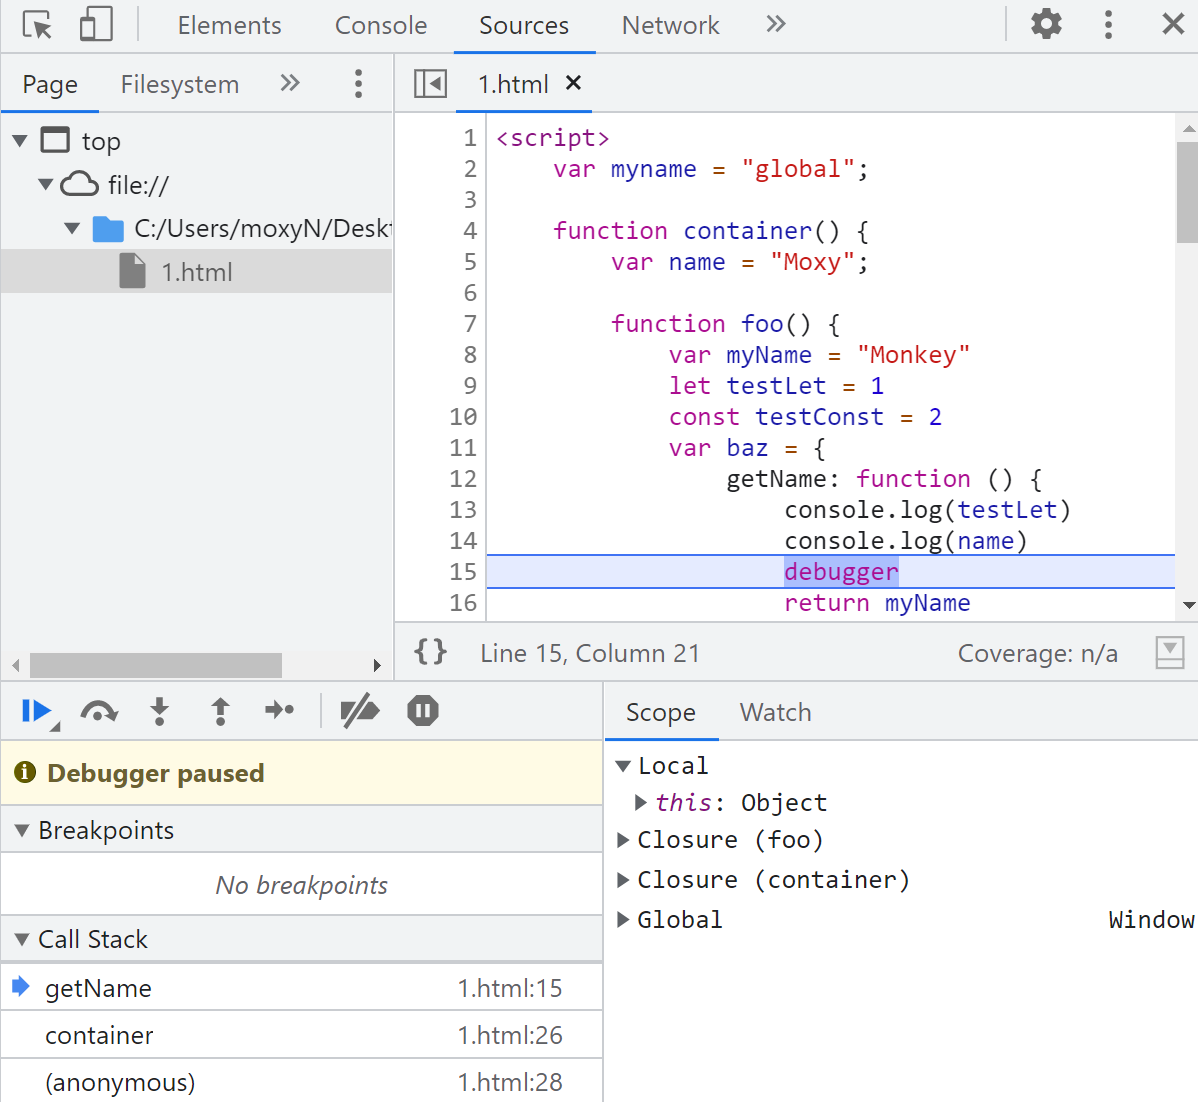Resume script execution with the play button
Screen dimensions: 1198x1102
(x=36, y=711)
